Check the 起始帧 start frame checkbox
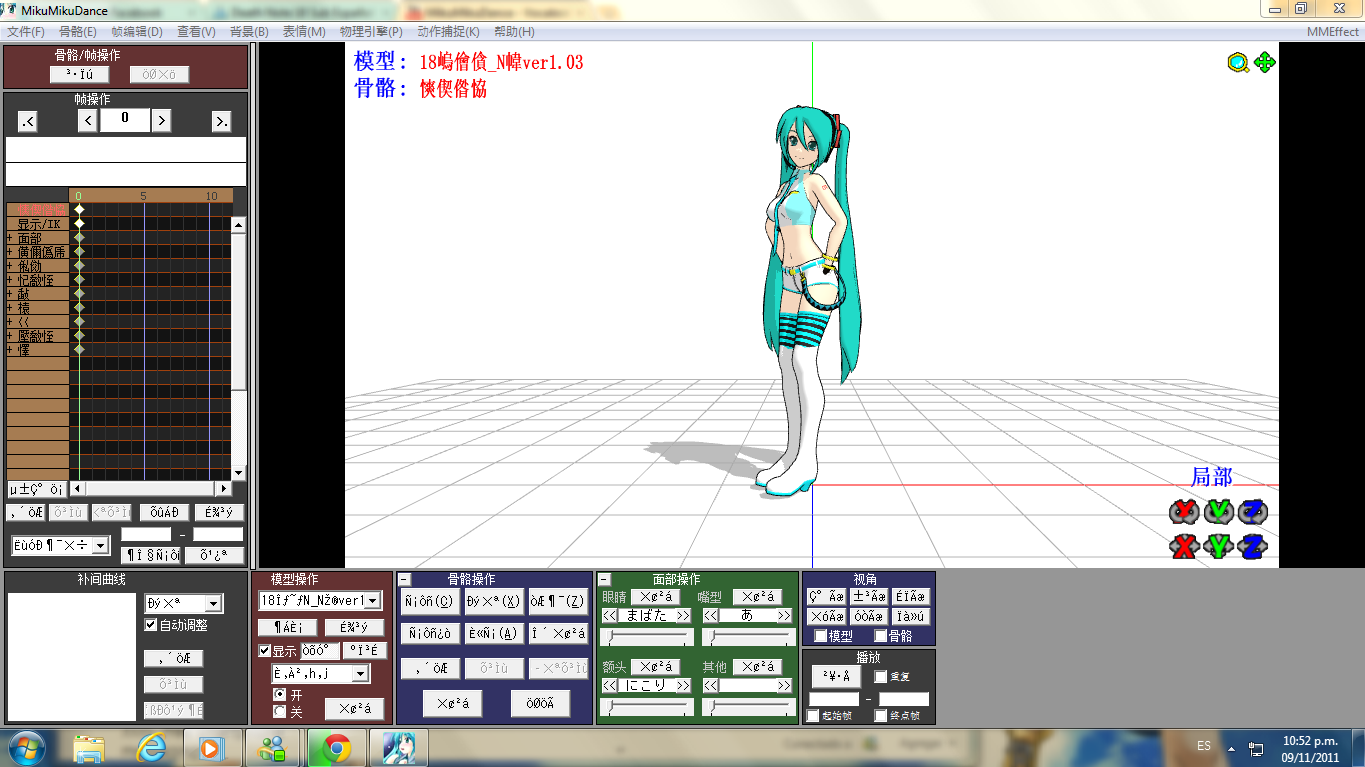The width and height of the screenshot is (1365, 767). 813,716
